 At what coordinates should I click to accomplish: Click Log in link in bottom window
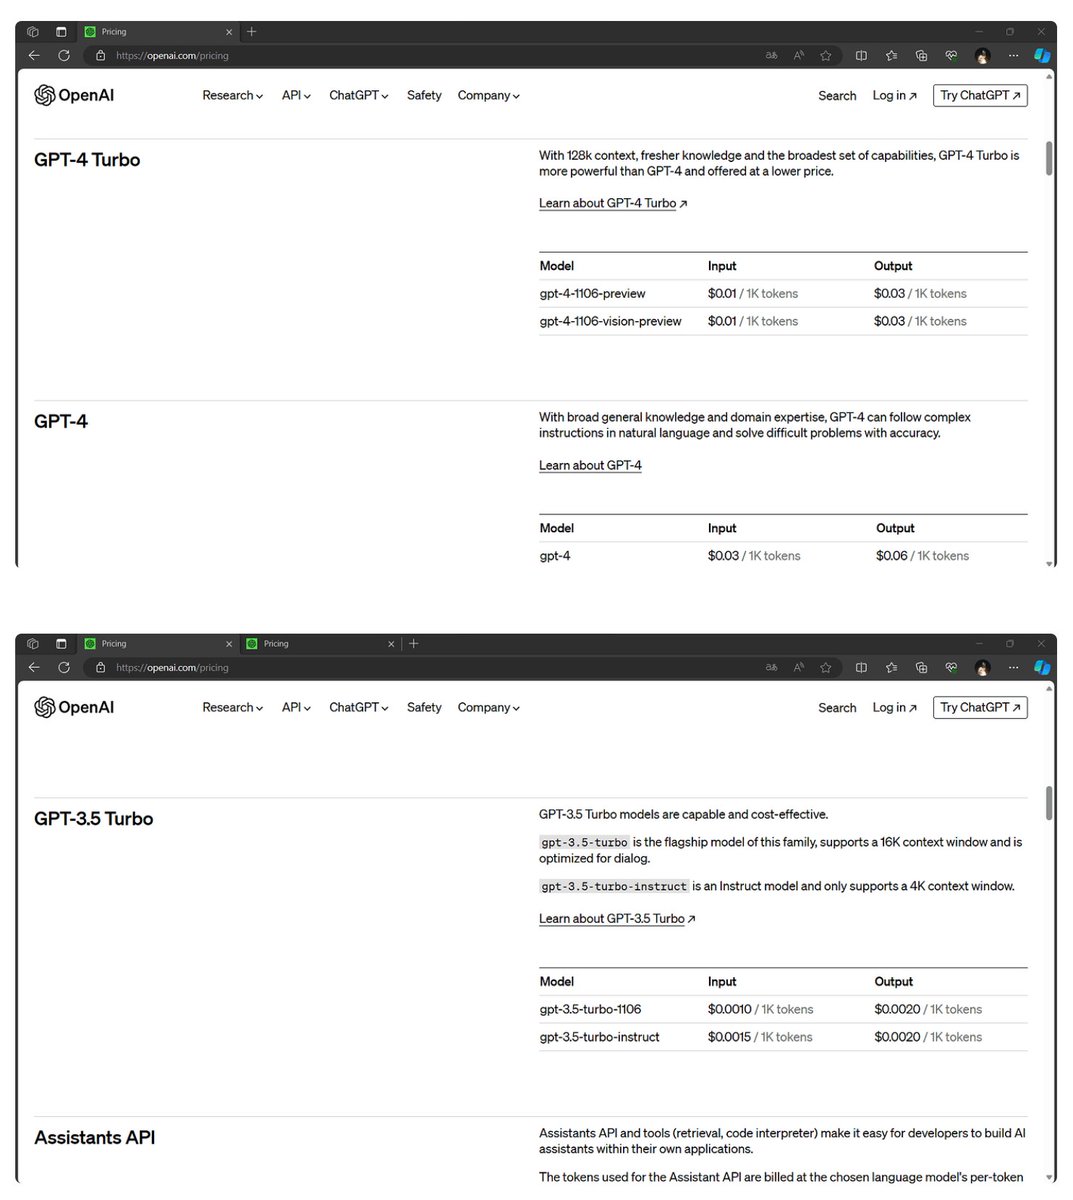894,708
